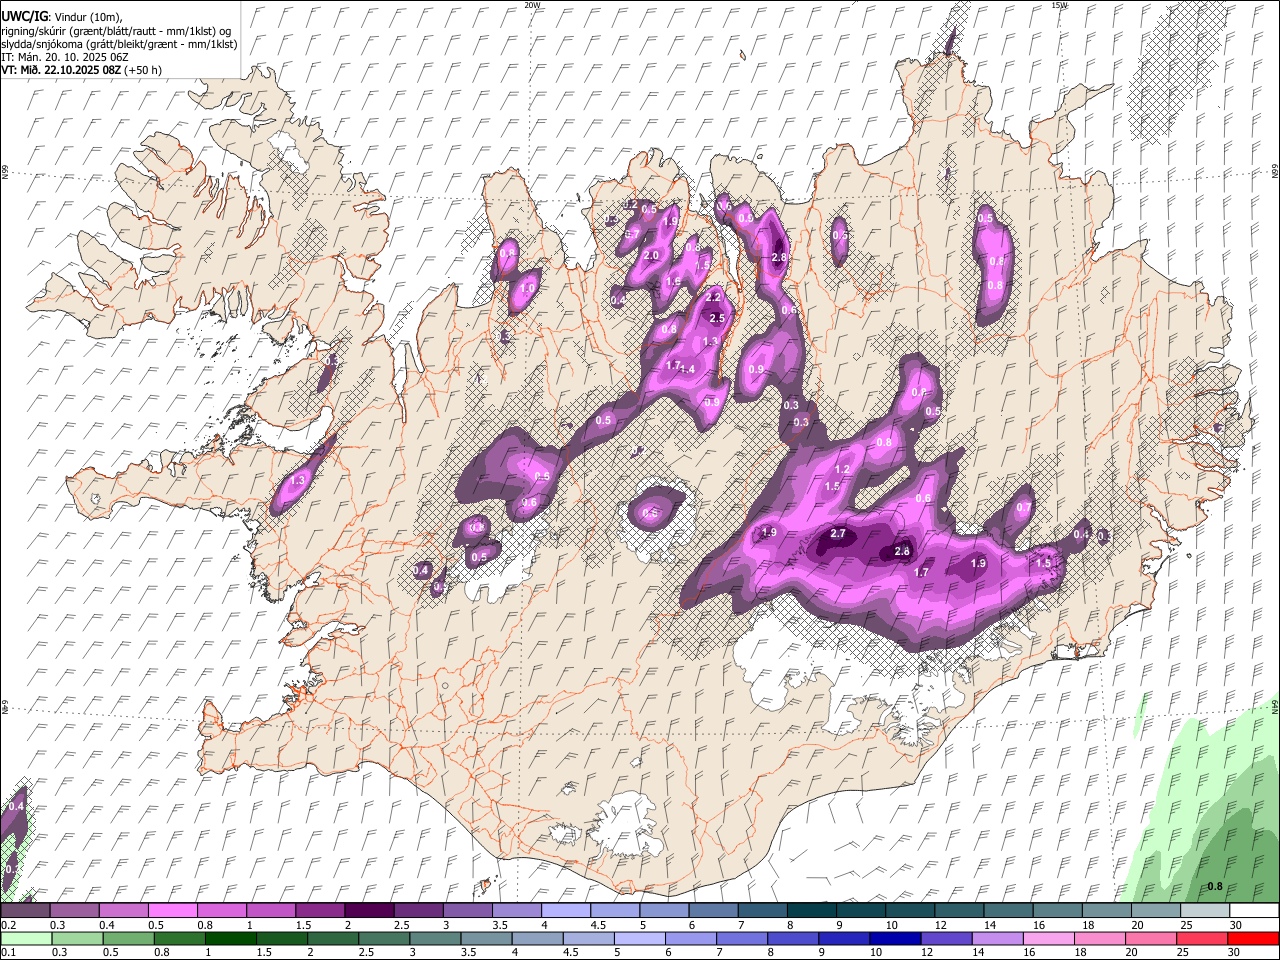Click the 2.7 precipitation value on the map
This screenshot has height=960, width=1280.
pyautogui.click(x=838, y=534)
